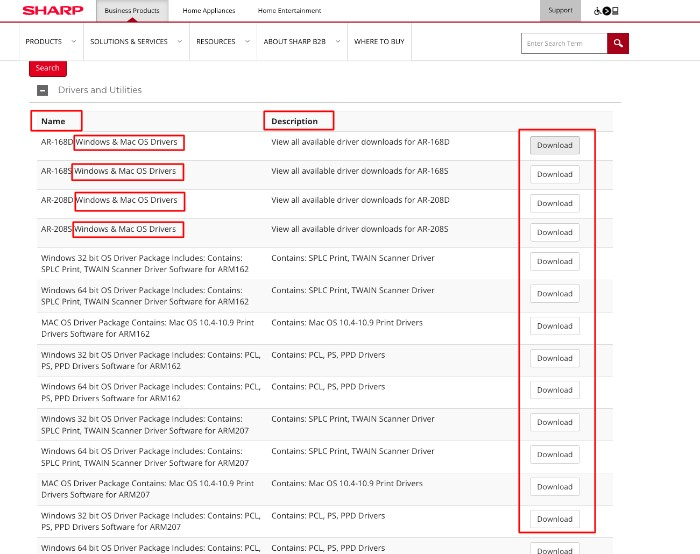Download the AR-168S drivers

555,175
